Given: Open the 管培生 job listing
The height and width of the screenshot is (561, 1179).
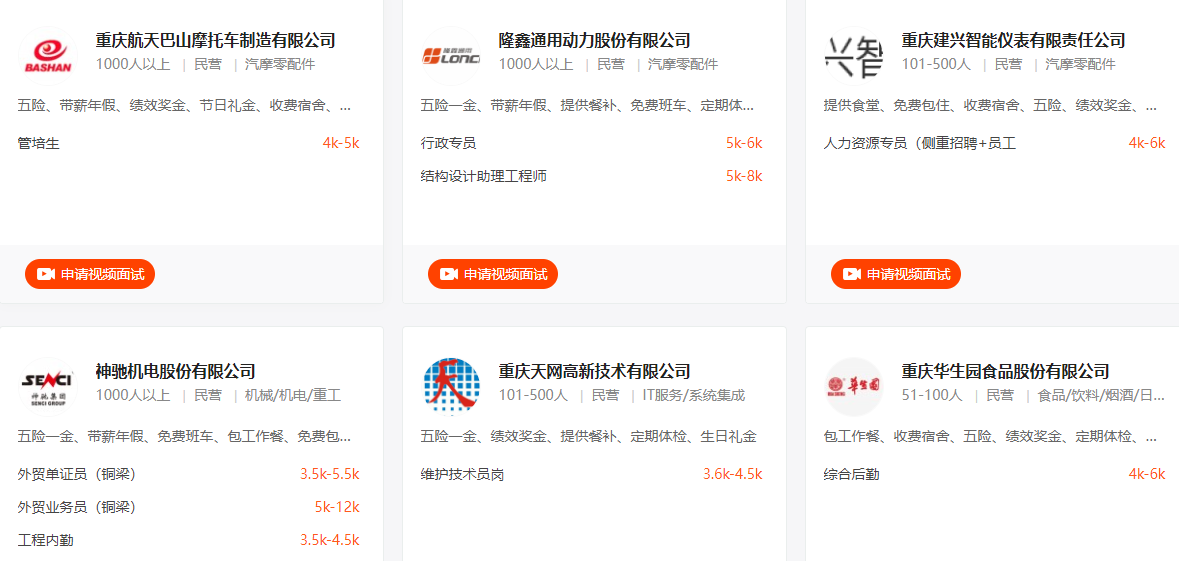Looking at the screenshot, I should [x=38, y=143].
